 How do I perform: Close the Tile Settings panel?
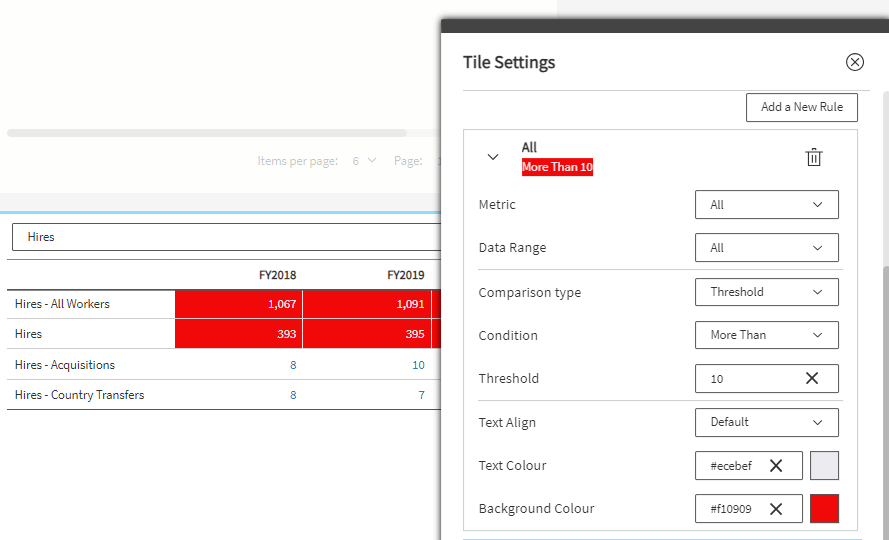854,62
